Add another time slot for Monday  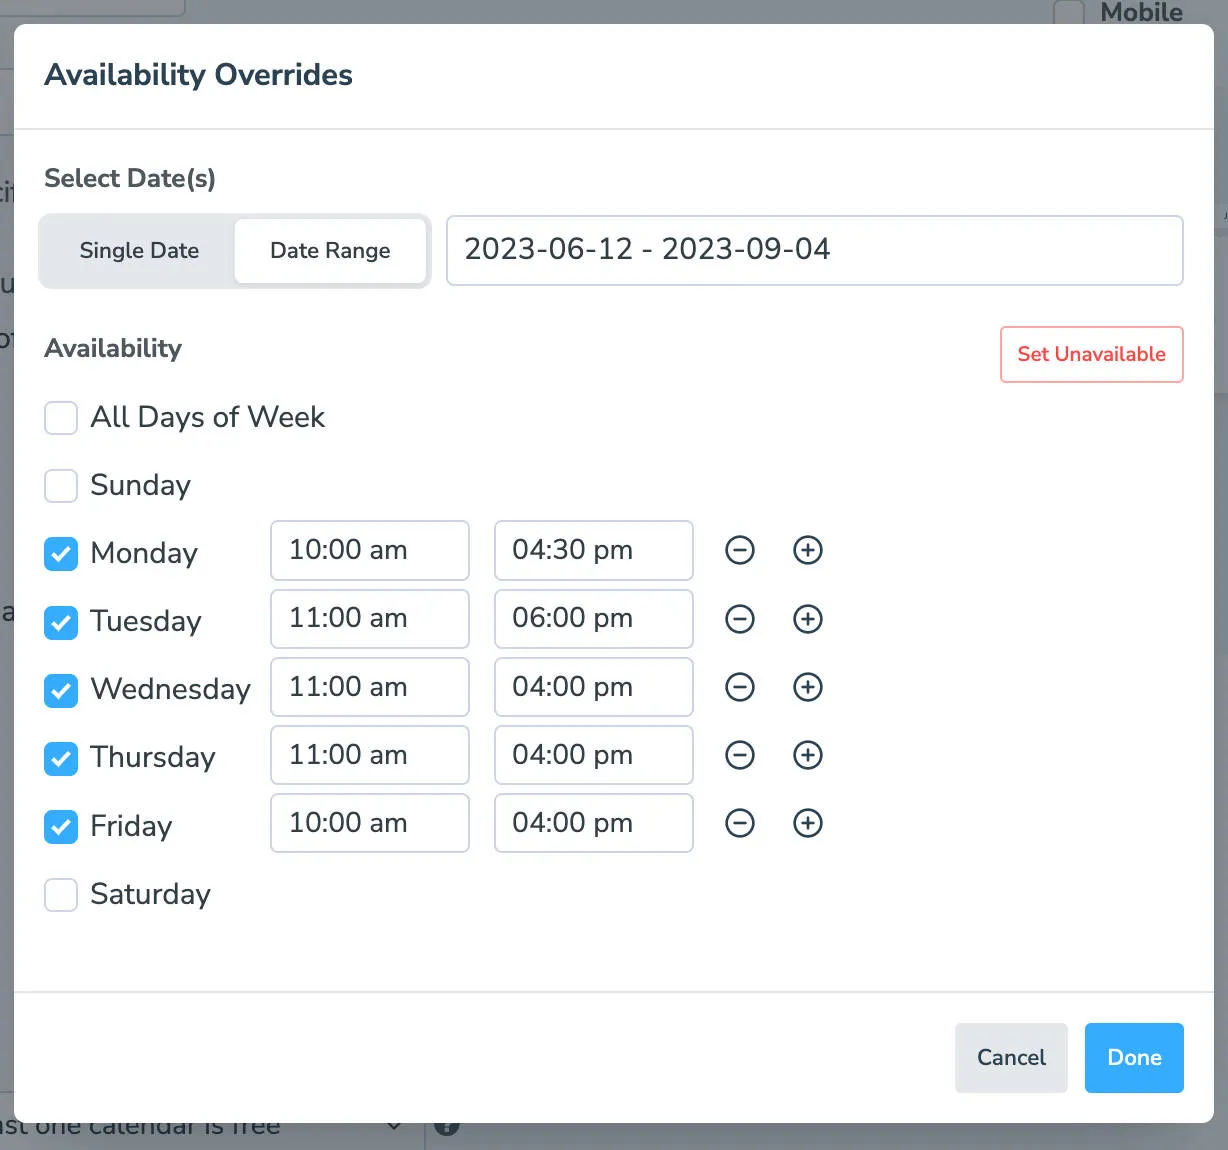(808, 550)
